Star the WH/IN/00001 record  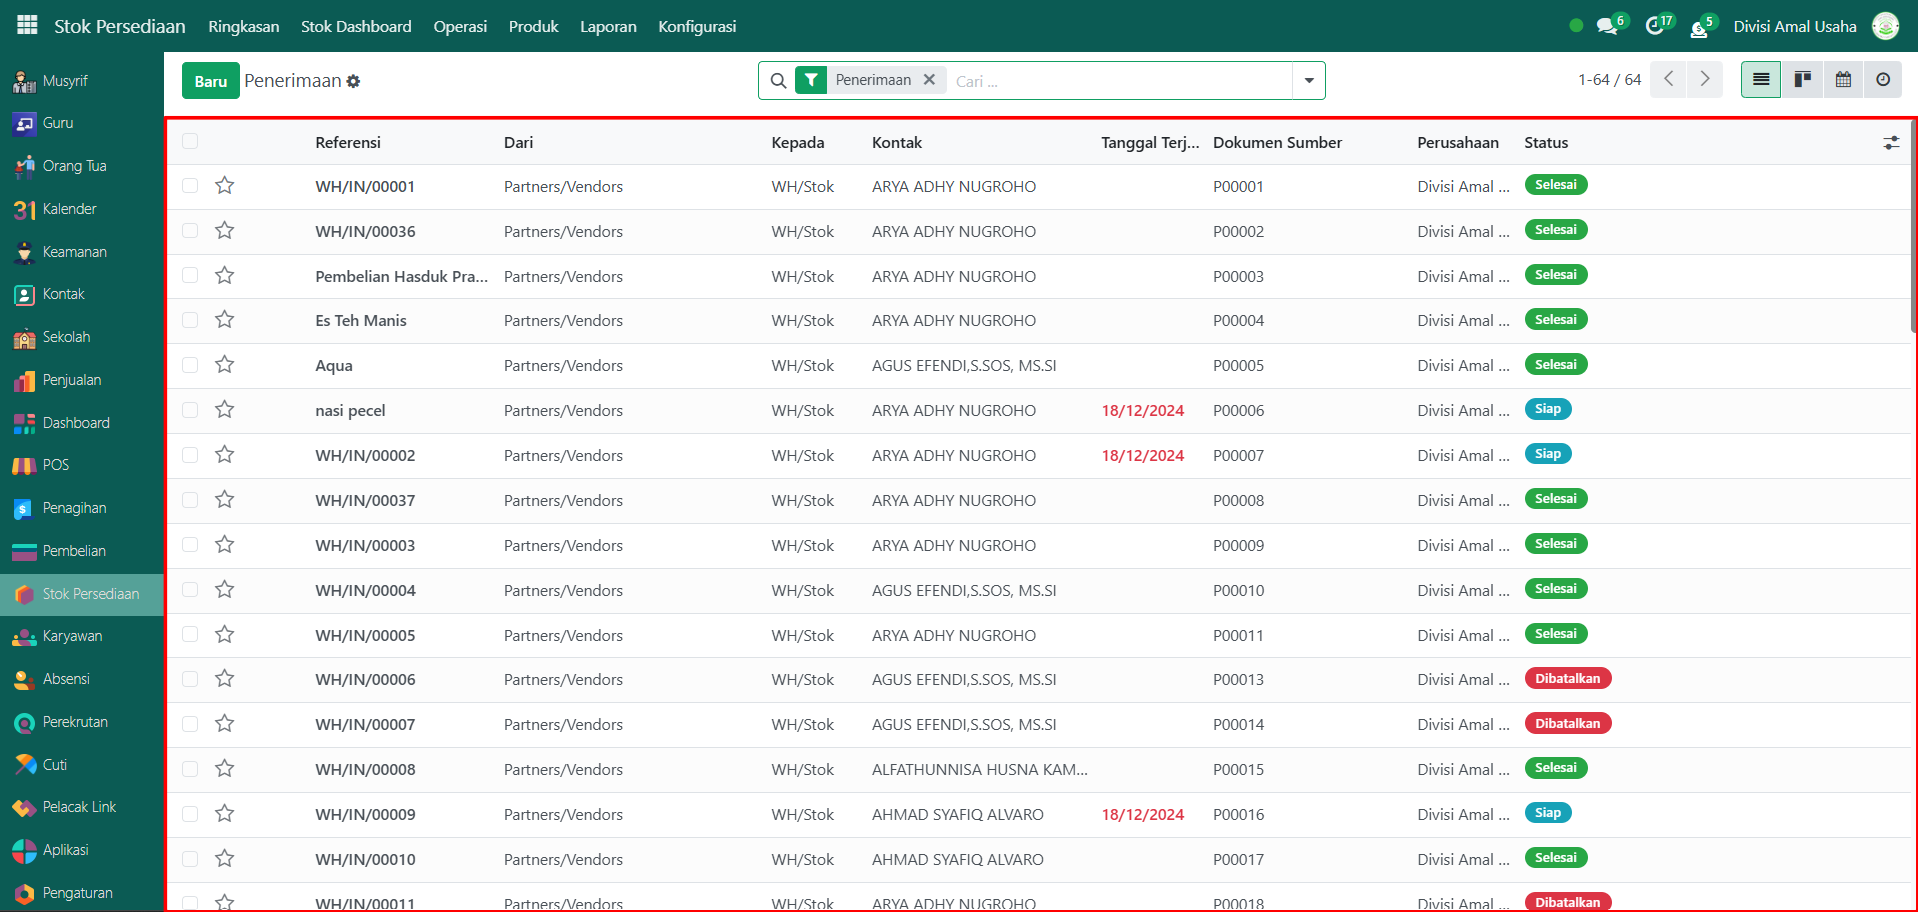pyautogui.click(x=225, y=186)
